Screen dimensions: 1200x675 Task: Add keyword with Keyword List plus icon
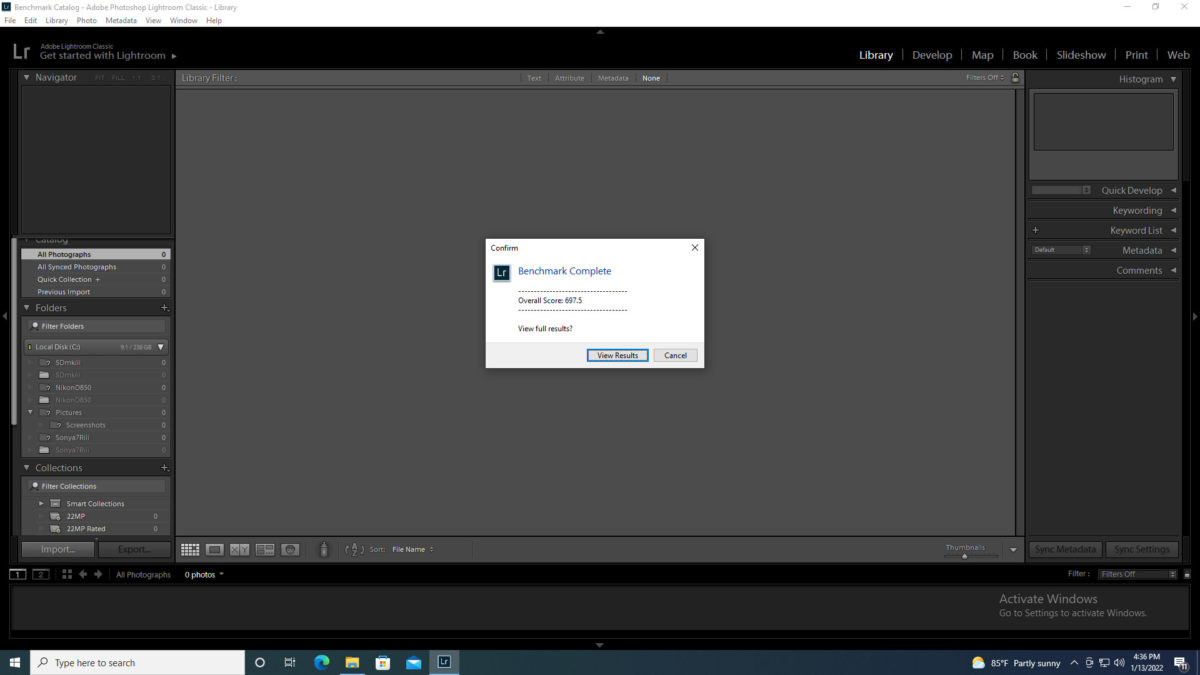click(x=1036, y=230)
